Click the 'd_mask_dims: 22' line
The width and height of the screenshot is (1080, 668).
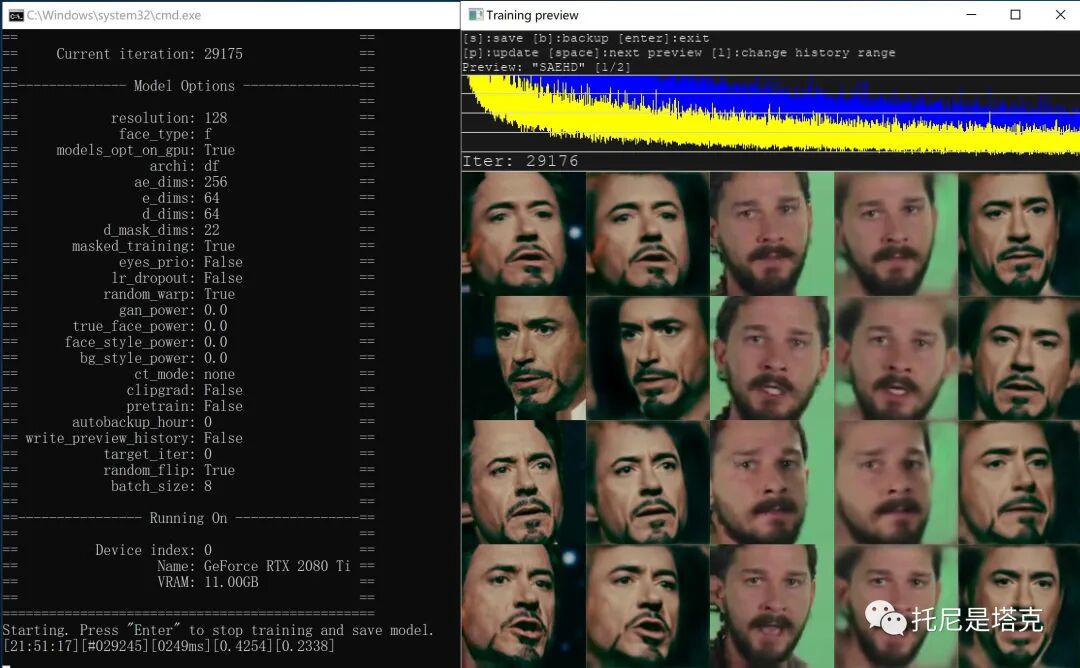click(x=161, y=230)
